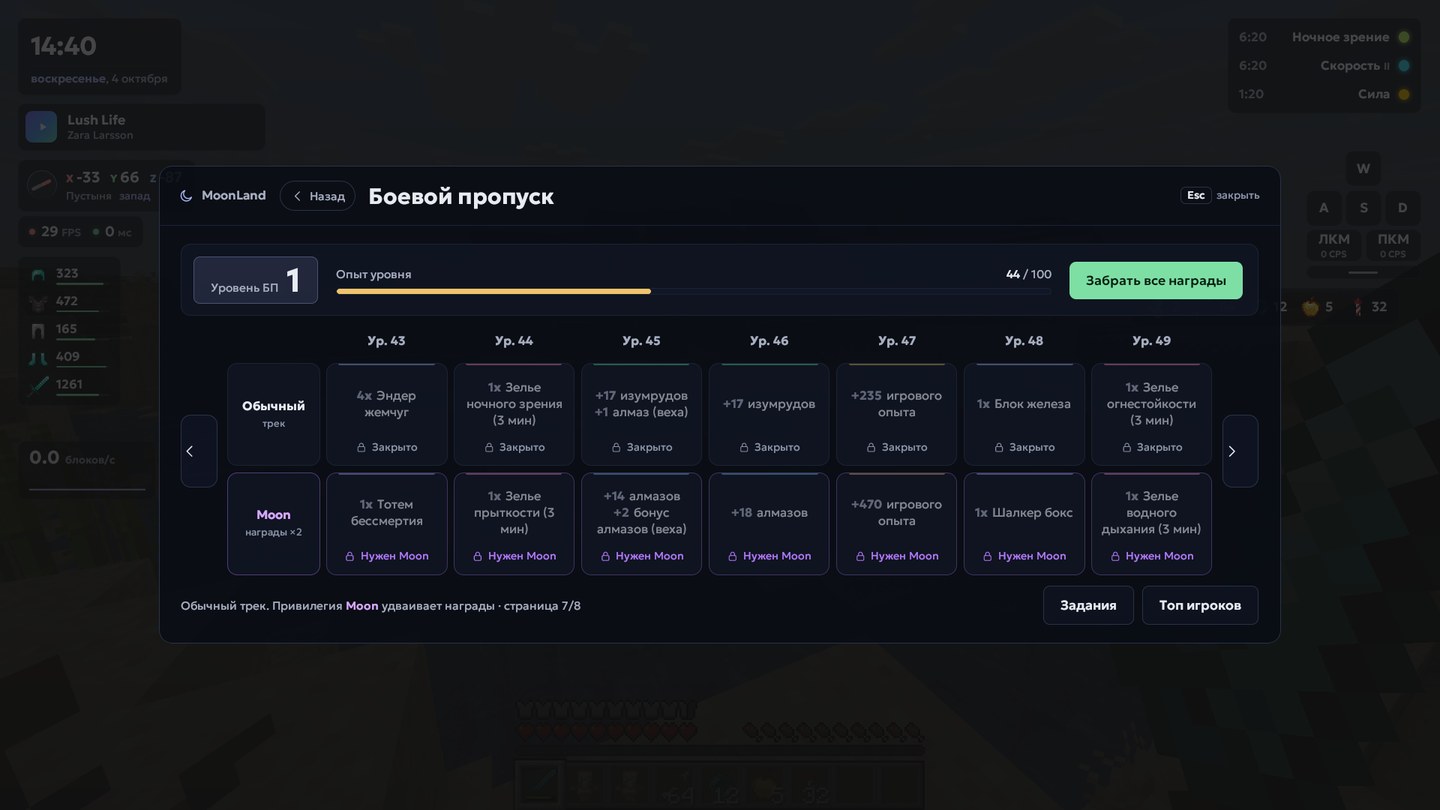Click the ПКМ mouse button indicator
Screen dimensions: 1440x810
point(1393,245)
